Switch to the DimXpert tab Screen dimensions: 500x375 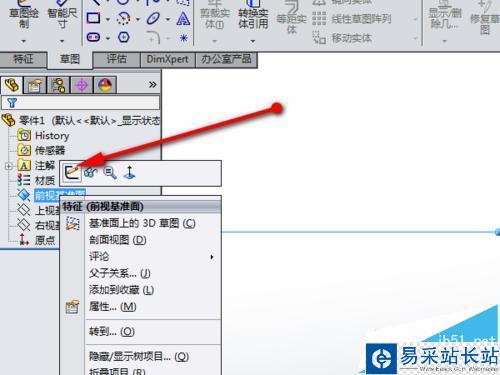click(167, 59)
